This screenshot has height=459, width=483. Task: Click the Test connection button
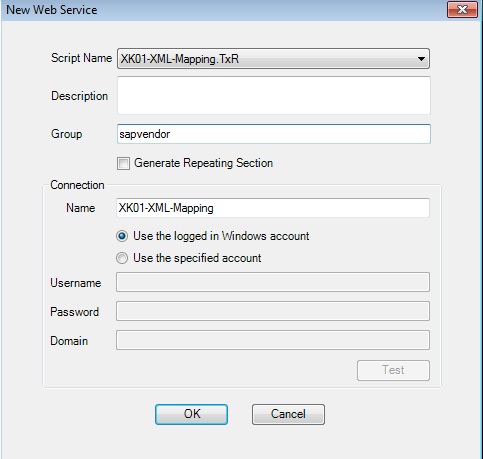click(393, 370)
